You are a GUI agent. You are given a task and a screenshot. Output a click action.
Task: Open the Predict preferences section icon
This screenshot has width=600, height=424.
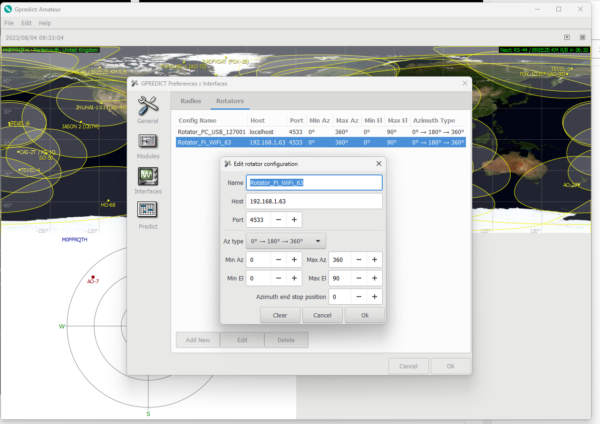coord(148,210)
